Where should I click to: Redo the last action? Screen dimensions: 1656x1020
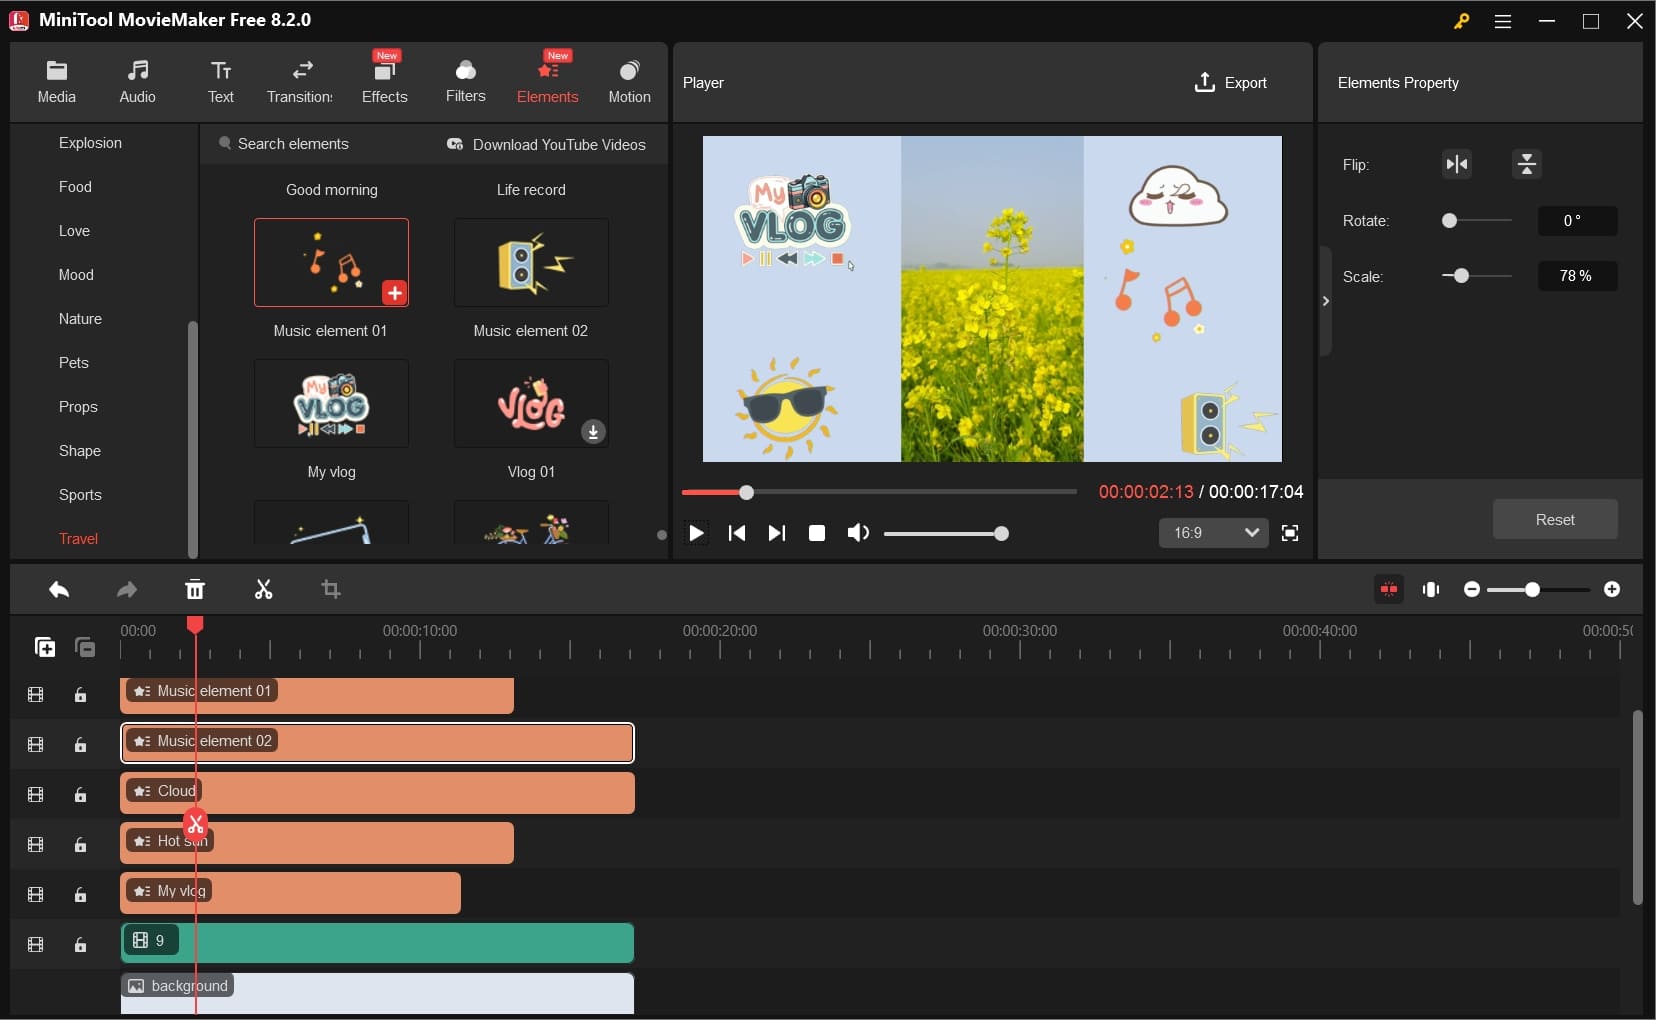pos(127,590)
